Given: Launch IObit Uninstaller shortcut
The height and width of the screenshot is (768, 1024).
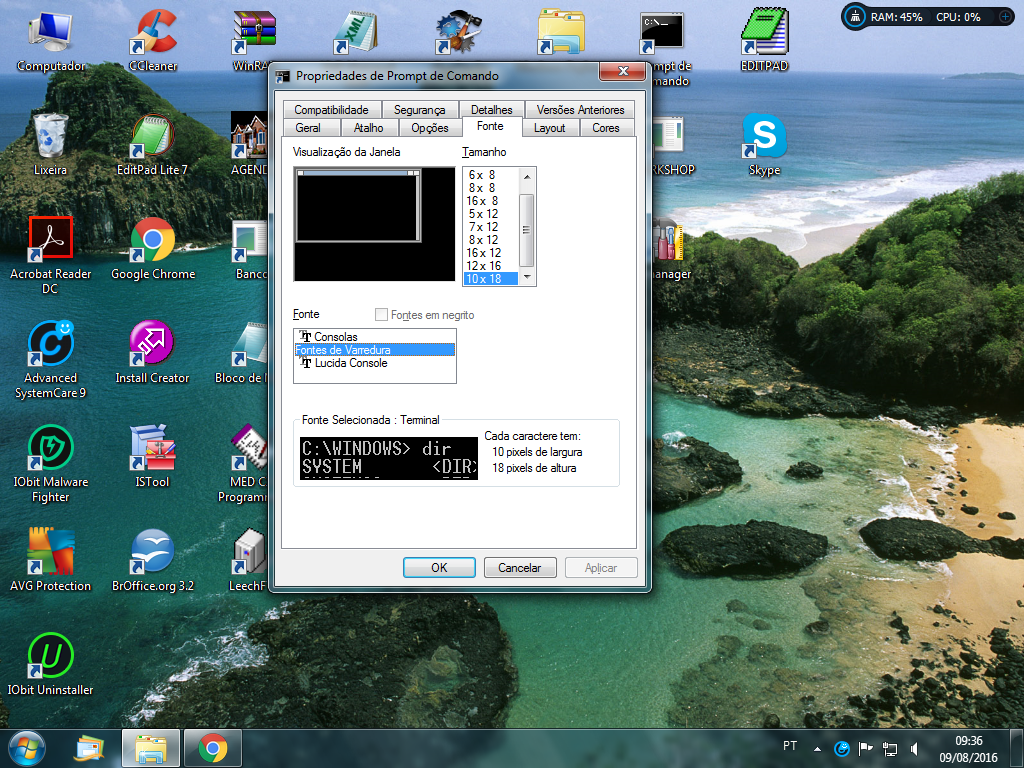Looking at the screenshot, I should pos(50,657).
